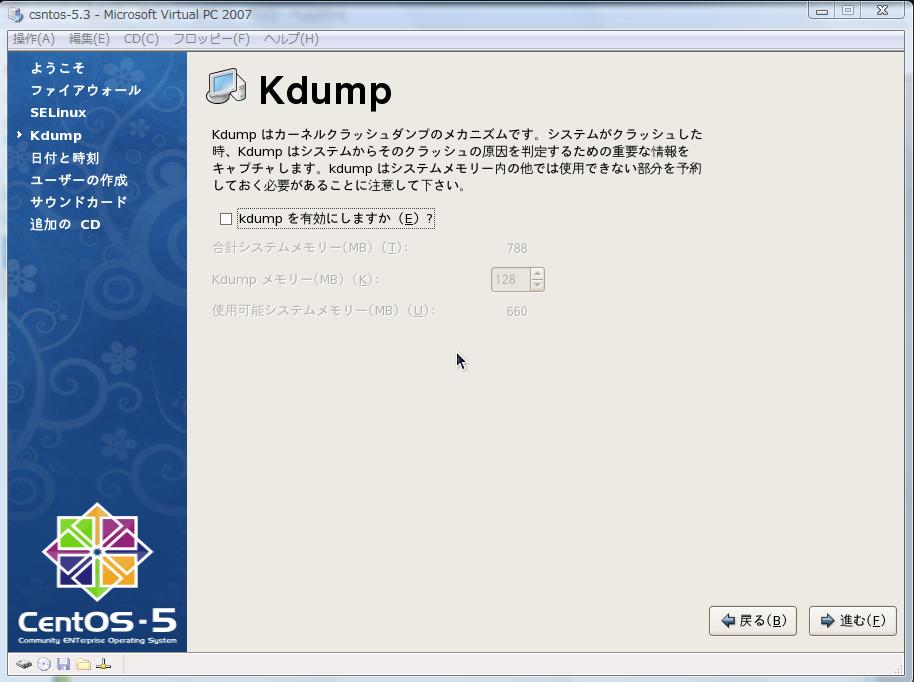Click the Kdump memory value field
This screenshot has width=914, height=682.
pyautogui.click(x=510, y=279)
